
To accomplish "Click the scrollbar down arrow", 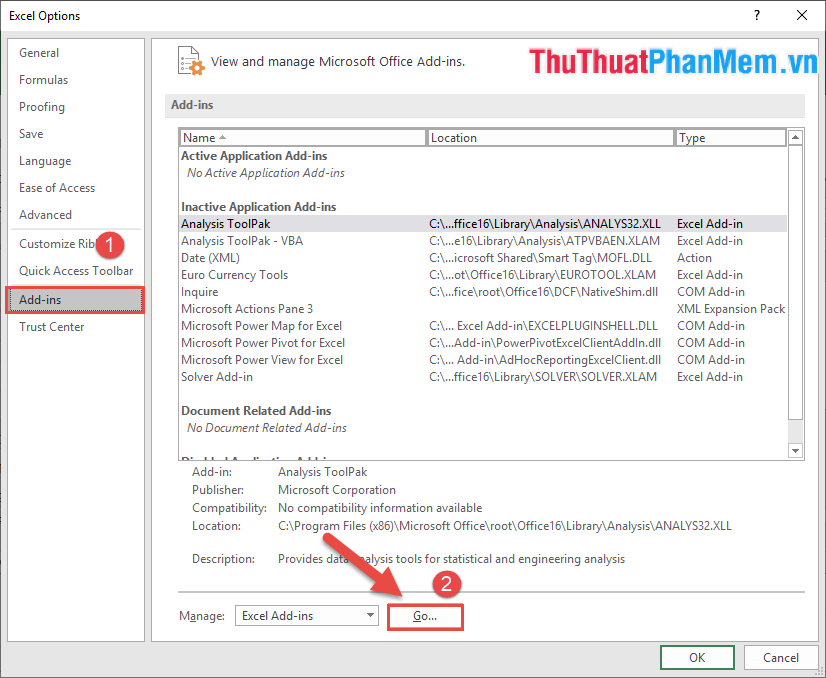I will tap(796, 450).
